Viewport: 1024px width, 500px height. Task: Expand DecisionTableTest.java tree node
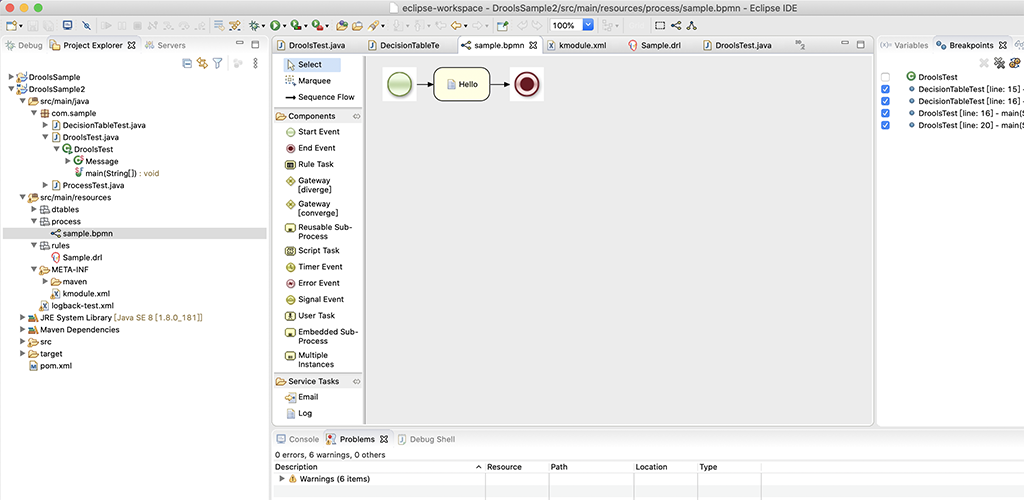point(45,125)
